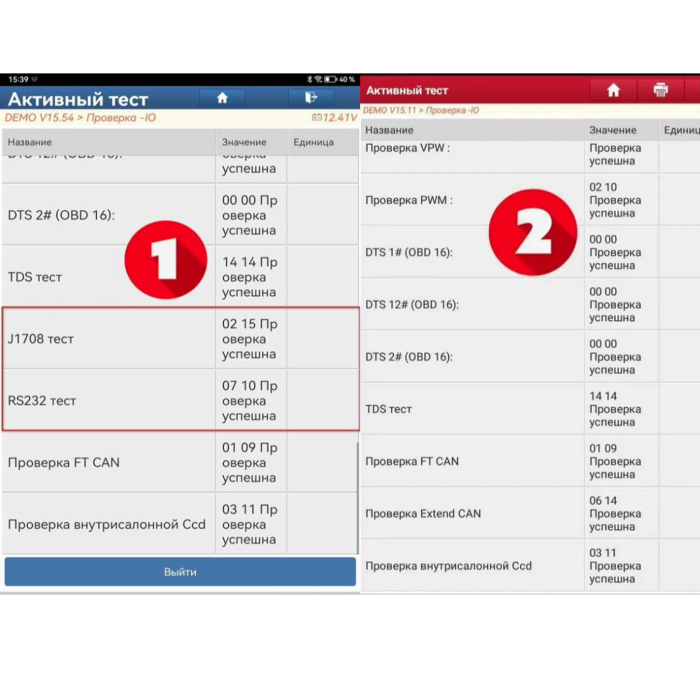Tap the battery 40% indicator in the status bar

(340, 79)
